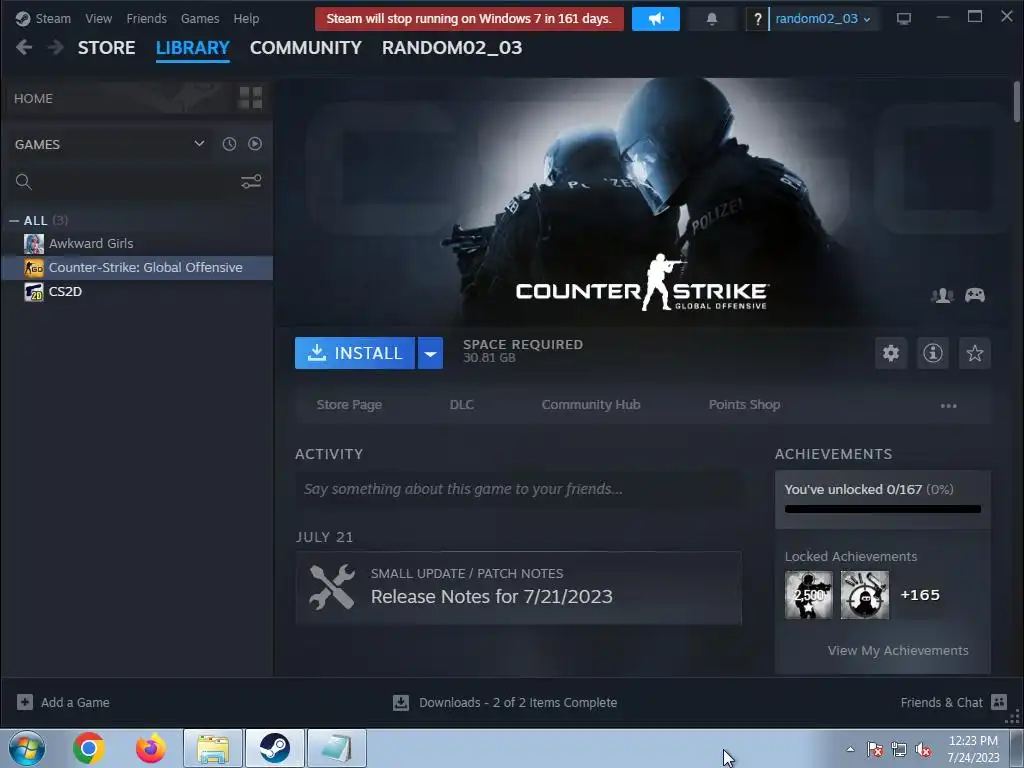1024x768 pixels.
Task: Click the activity status text field
Action: [518, 489]
